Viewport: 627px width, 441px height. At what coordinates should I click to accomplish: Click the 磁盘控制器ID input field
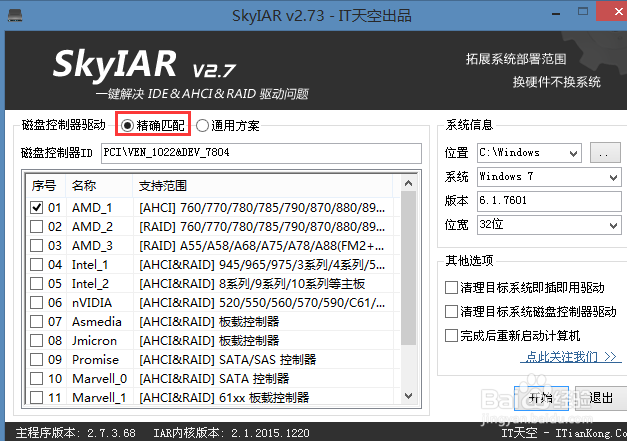261,153
